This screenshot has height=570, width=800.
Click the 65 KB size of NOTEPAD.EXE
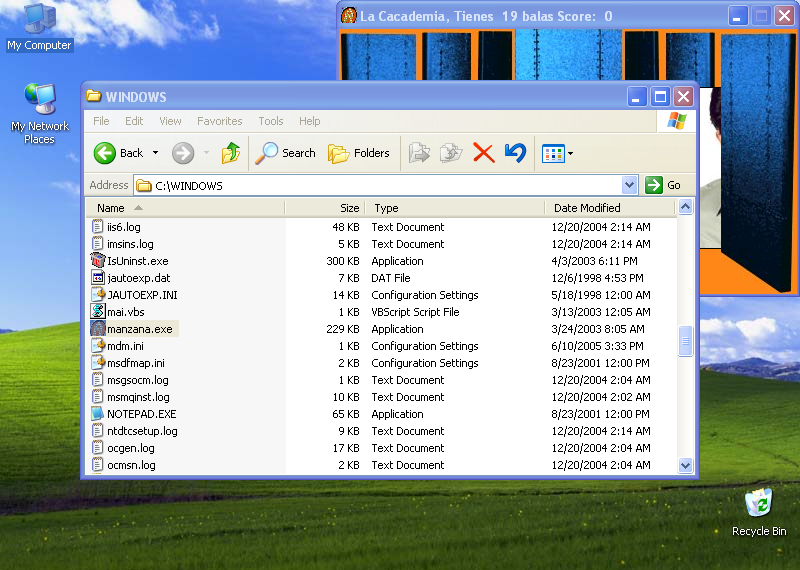coord(345,414)
